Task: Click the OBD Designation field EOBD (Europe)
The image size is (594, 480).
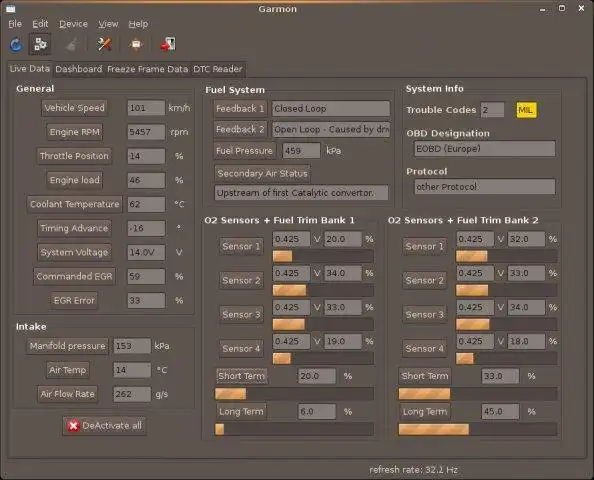Action: click(x=485, y=149)
